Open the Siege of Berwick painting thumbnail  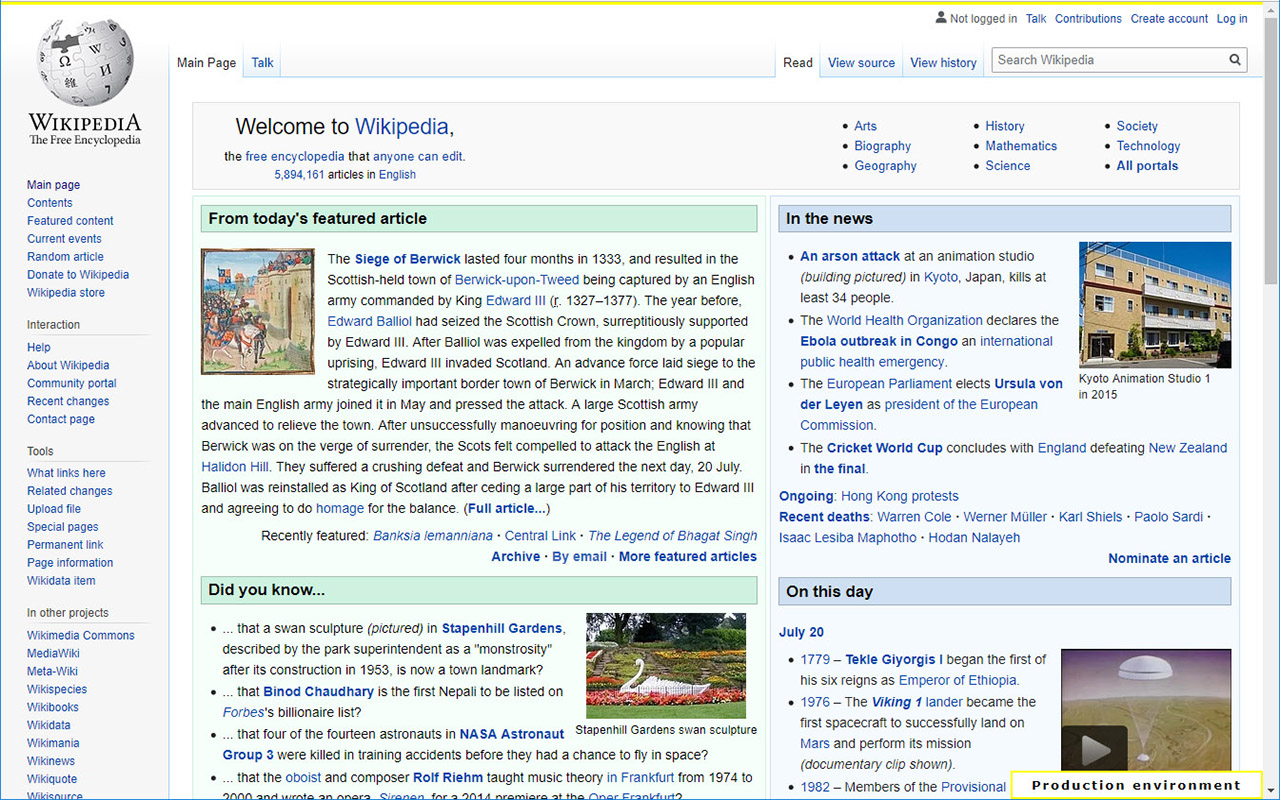point(258,311)
